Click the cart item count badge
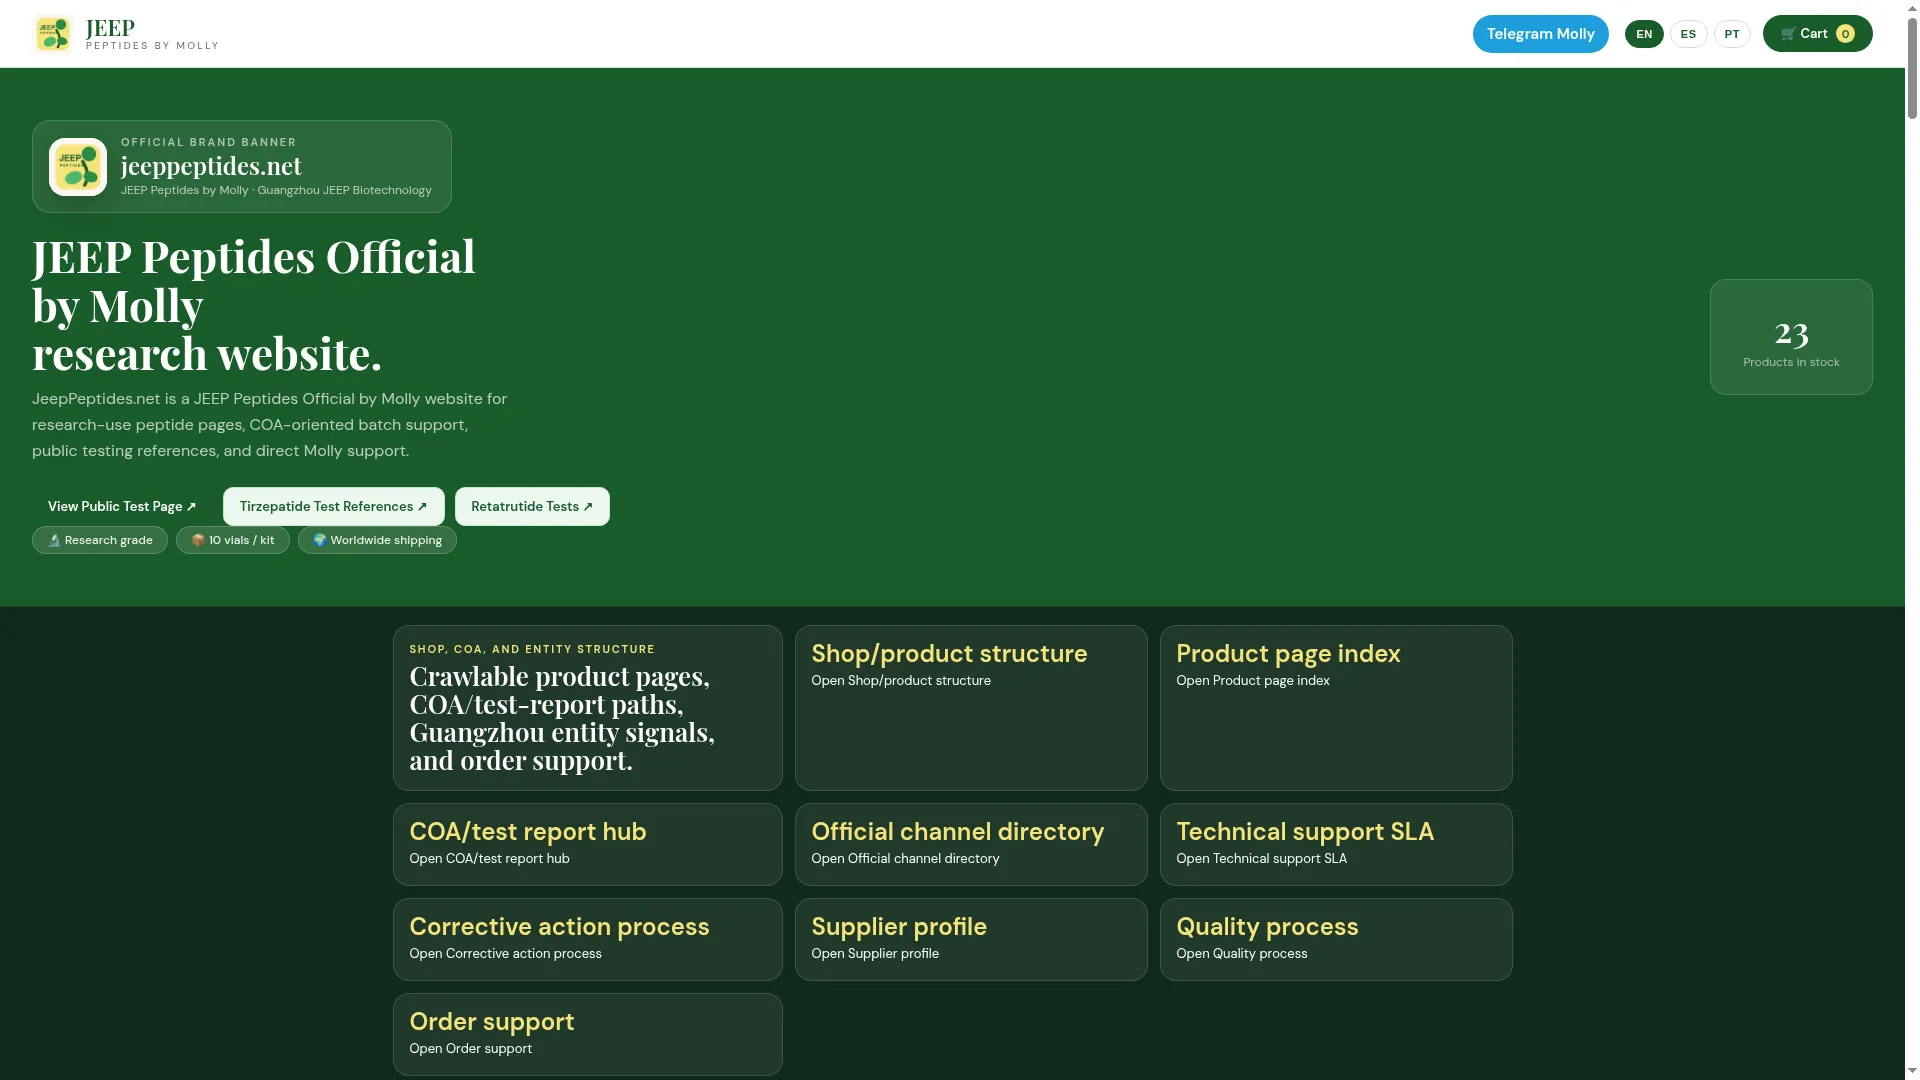1920x1080 pixels. [x=1845, y=34]
